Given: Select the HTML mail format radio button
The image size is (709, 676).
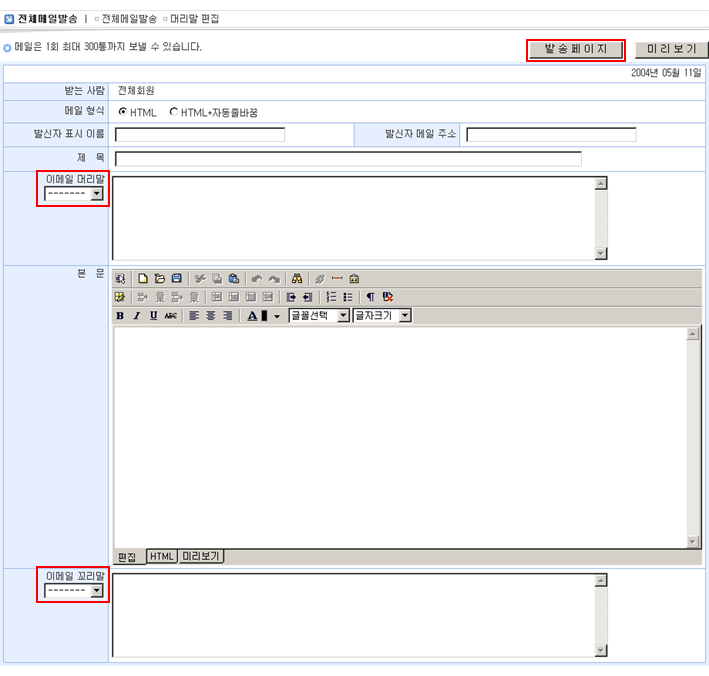Looking at the screenshot, I should (x=123, y=112).
